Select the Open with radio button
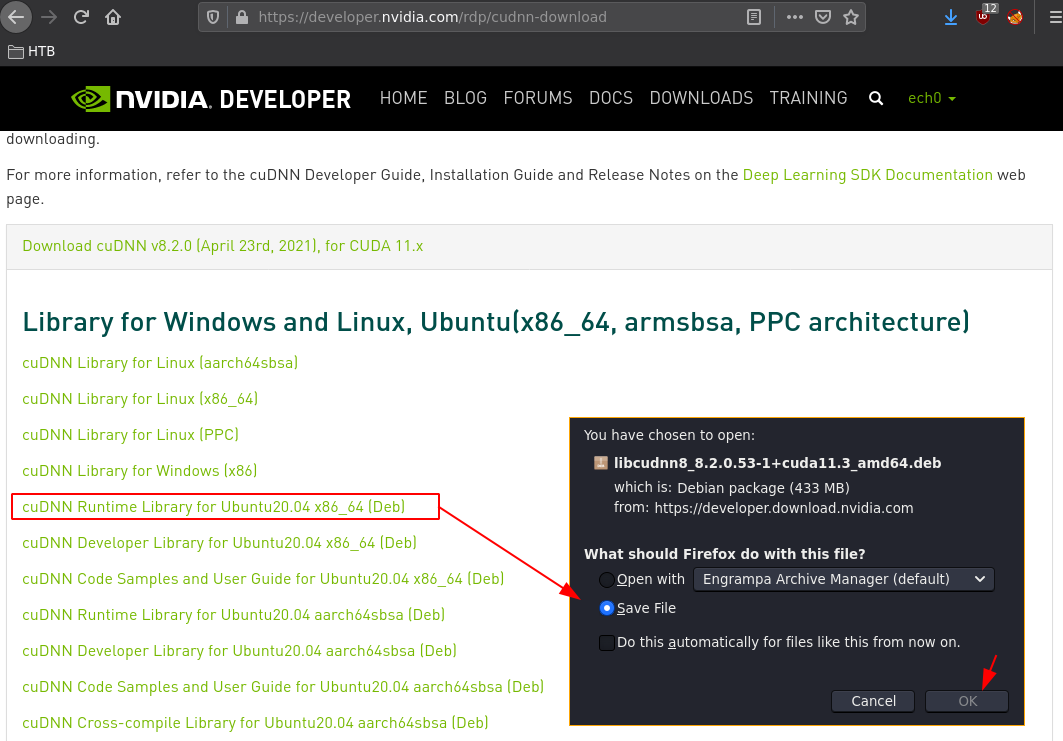Image resolution: width=1063 pixels, height=741 pixels. (607, 580)
